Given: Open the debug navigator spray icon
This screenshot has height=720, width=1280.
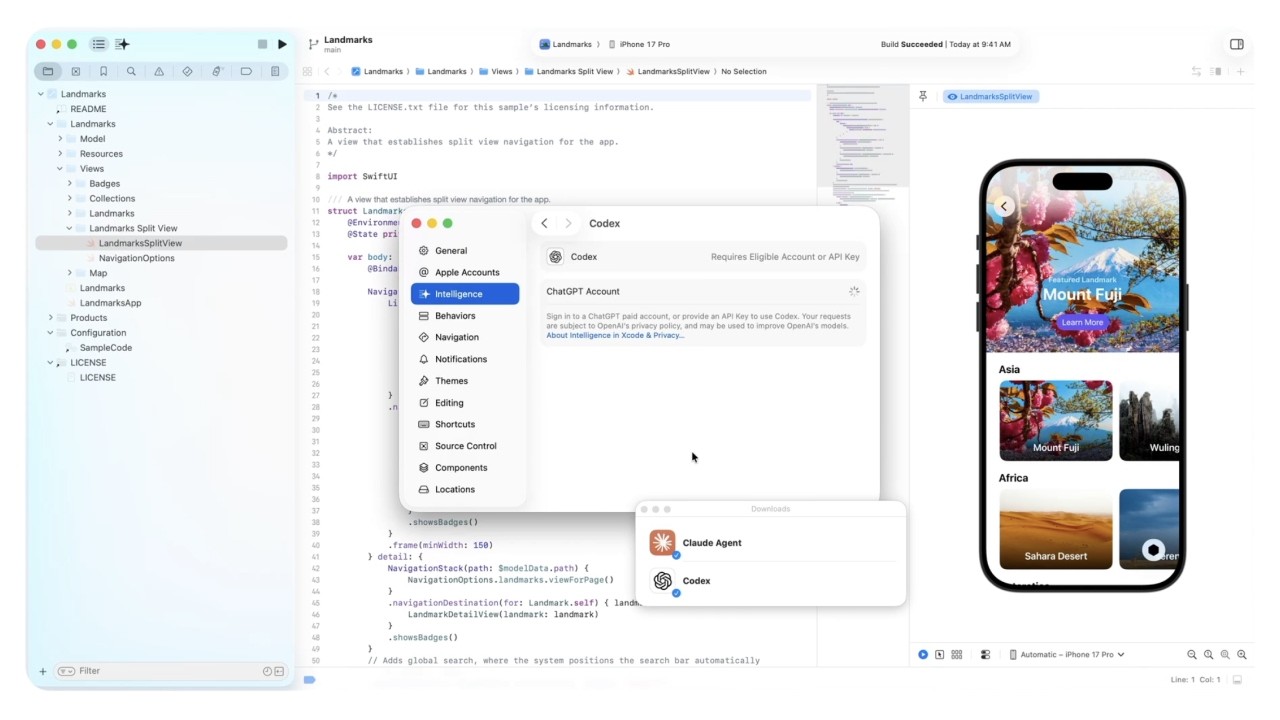Looking at the screenshot, I should (x=216, y=72).
